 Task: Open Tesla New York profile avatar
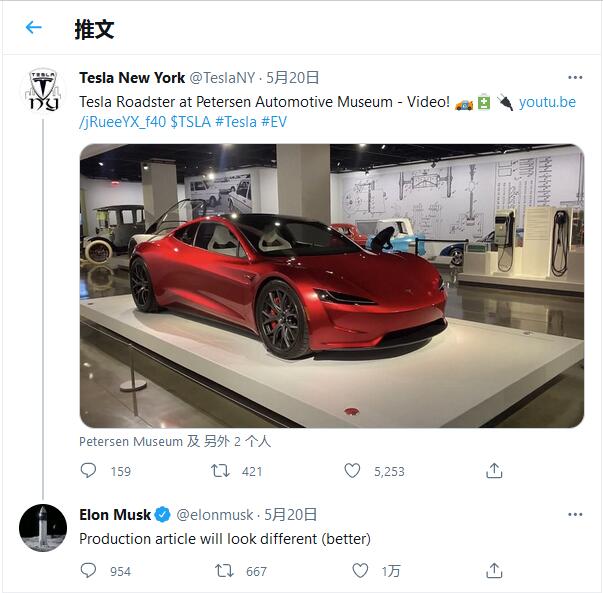coord(43,92)
